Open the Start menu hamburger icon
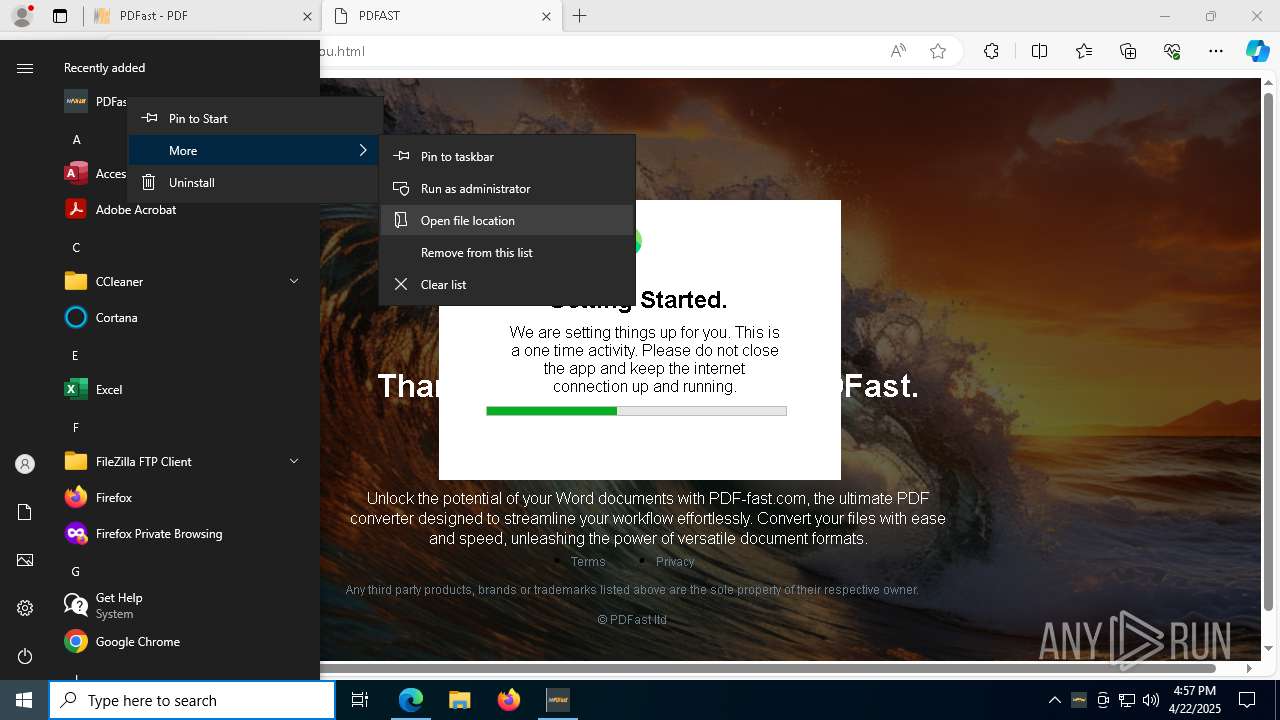The height and width of the screenshot is (720, 1280). (x=25, y=68)
